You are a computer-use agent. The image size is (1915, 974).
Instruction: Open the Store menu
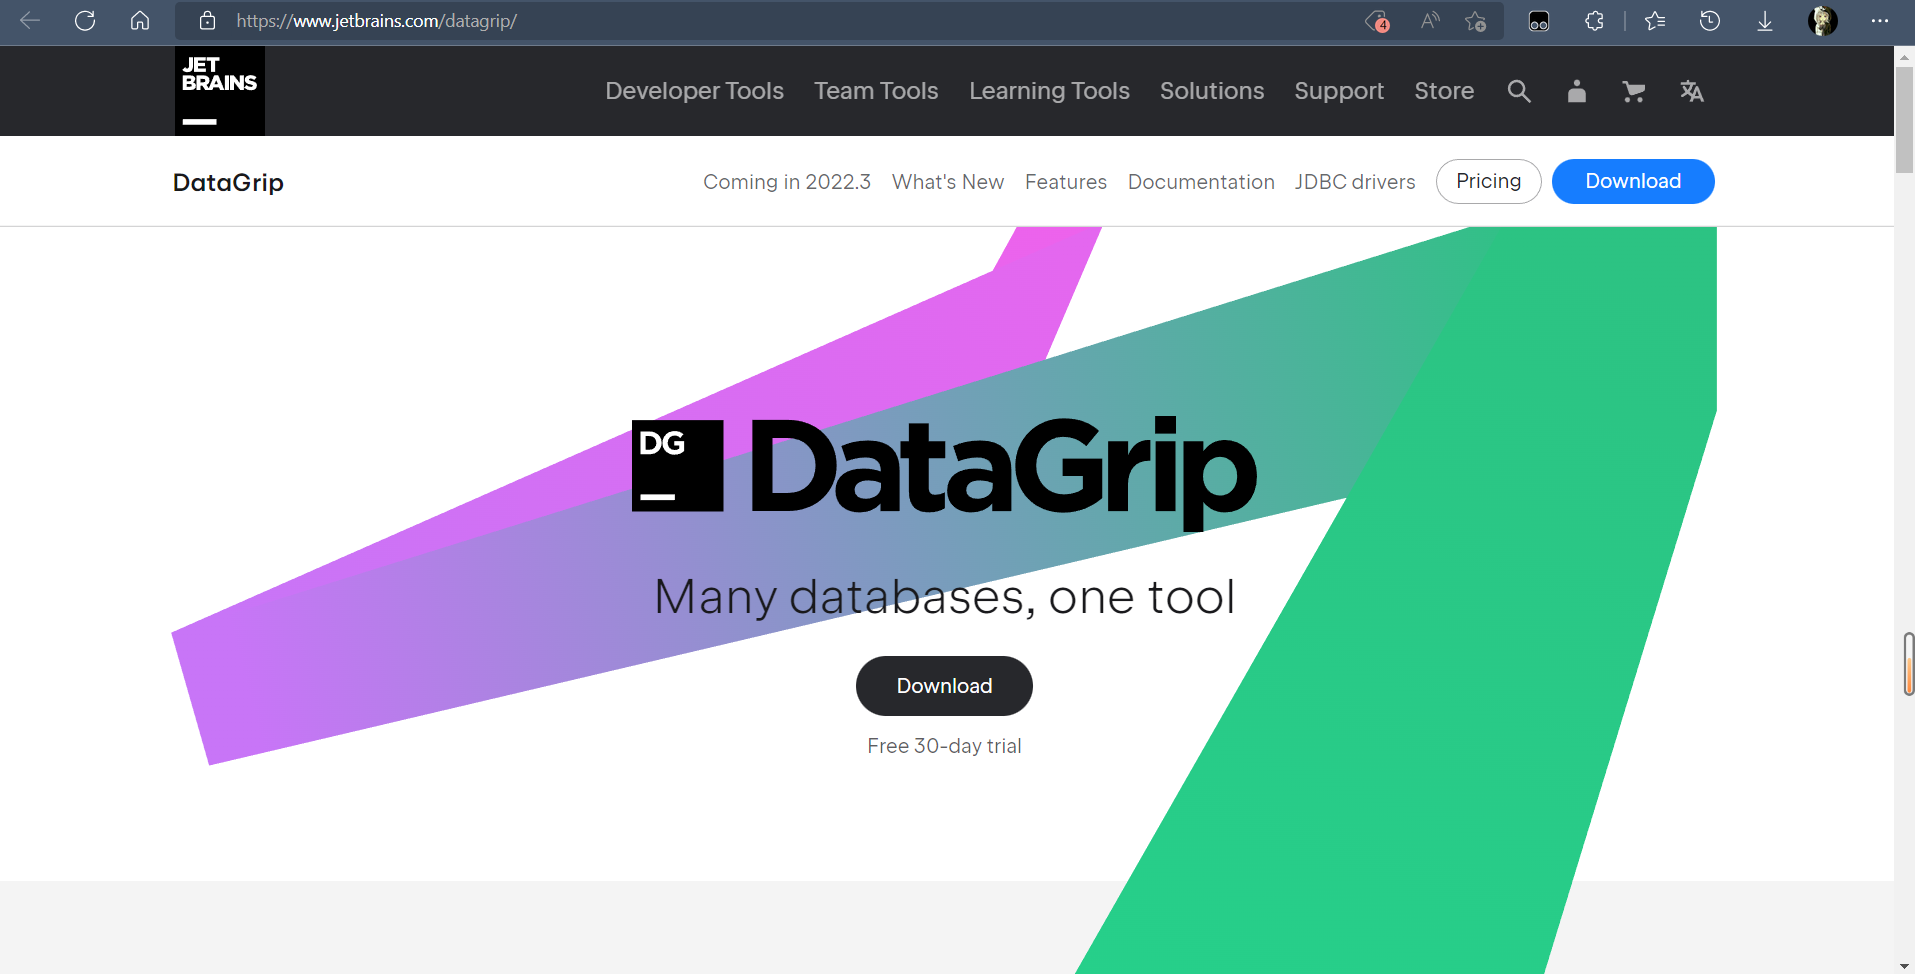tap(1444, 91)
